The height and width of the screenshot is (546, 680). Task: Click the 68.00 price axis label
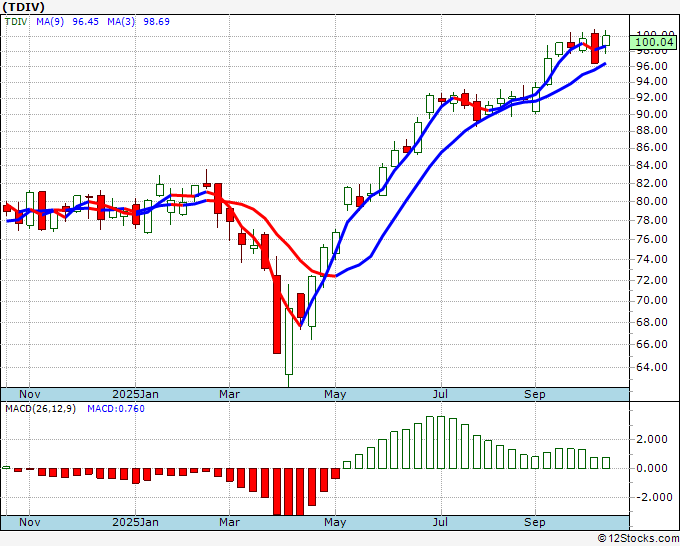tap(652, 322)
